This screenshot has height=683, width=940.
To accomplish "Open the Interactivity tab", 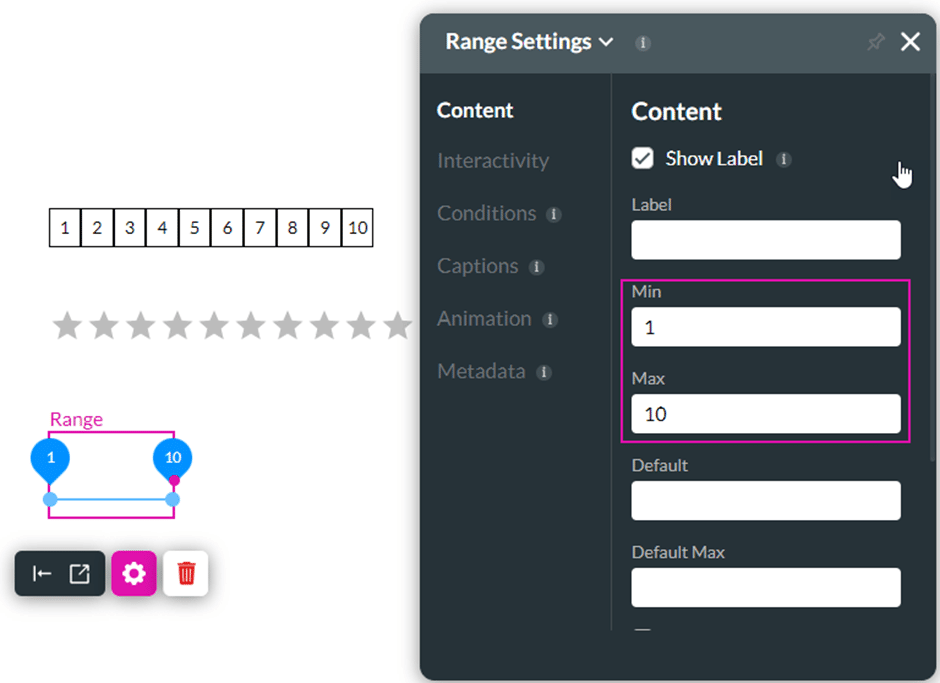I will (x=493, y=161).
